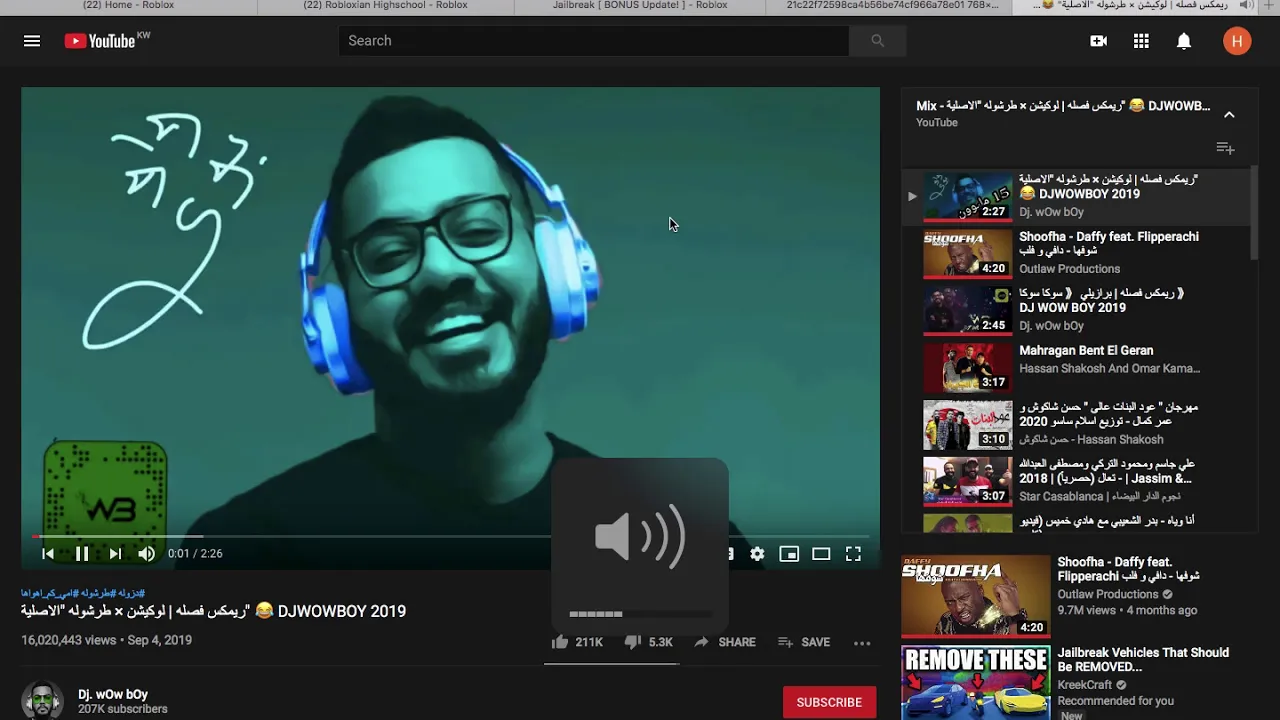Mute the tab via its speaker icon

point(1245,6)
